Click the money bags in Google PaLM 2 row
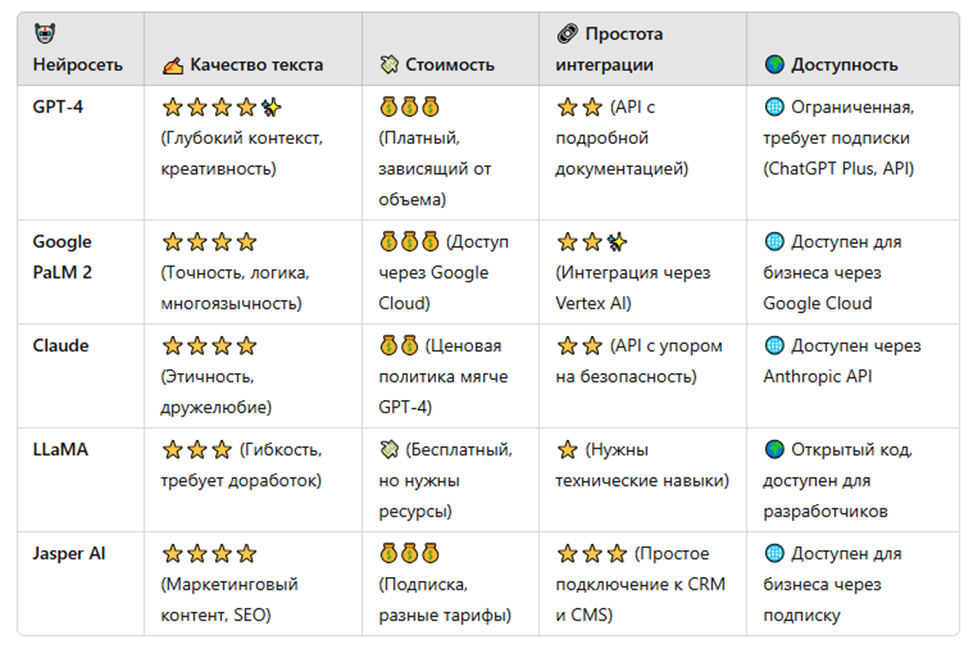This screenshot has width=973, height=653. pos(409,242)
